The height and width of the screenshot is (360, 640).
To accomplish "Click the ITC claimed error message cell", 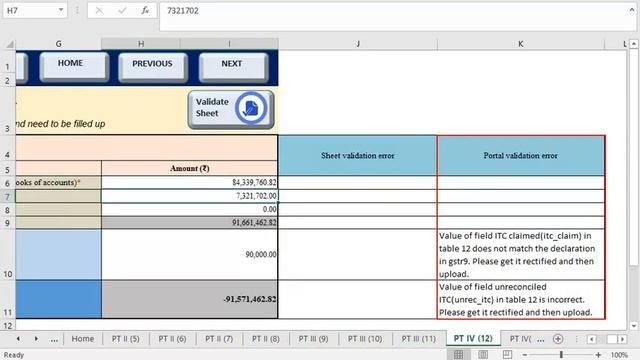I will pos(520,254).
